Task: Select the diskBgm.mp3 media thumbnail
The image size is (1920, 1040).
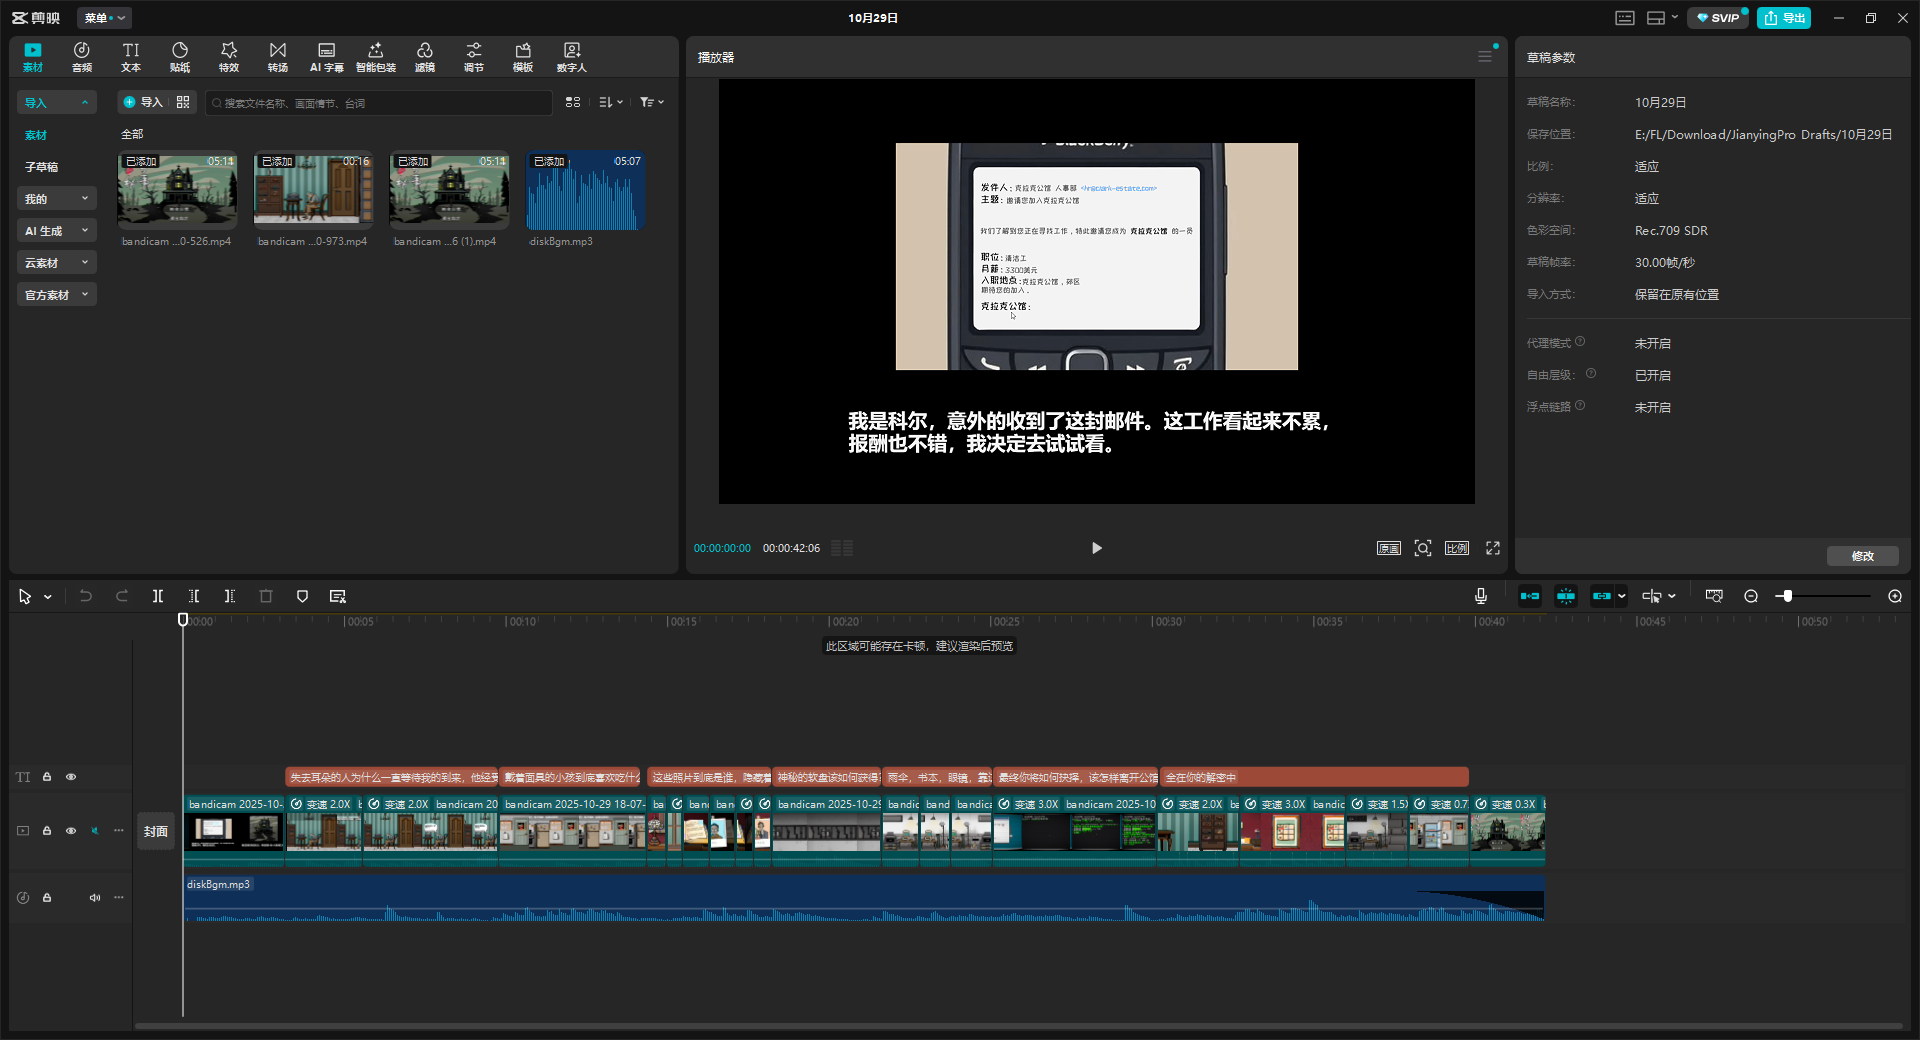Action: [x=585, y=191]
